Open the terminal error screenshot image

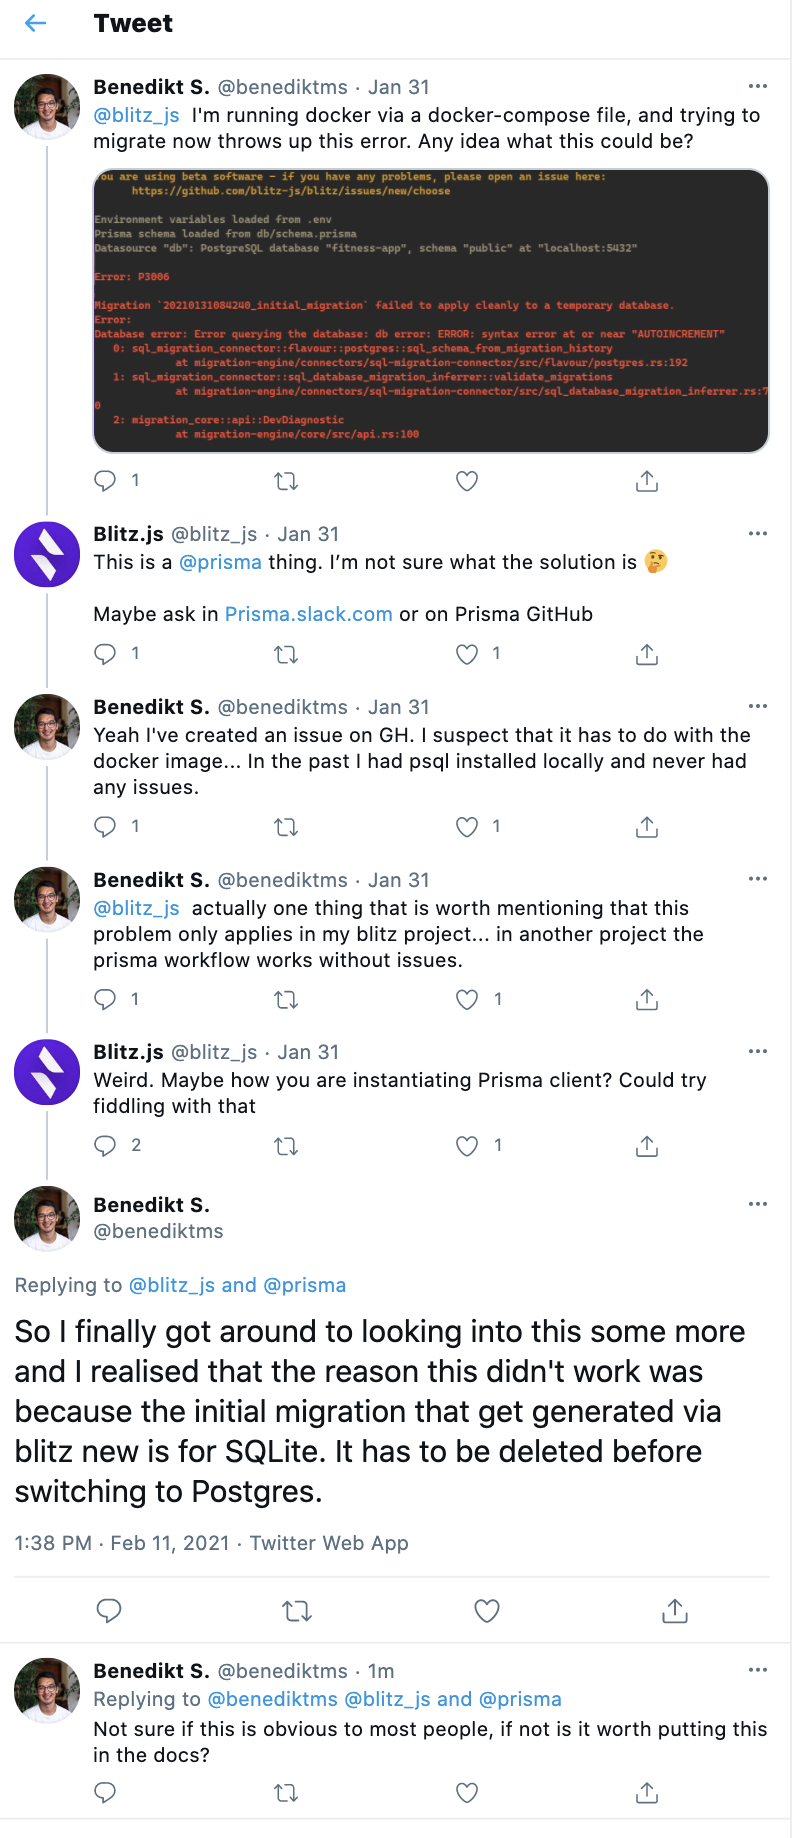coord(431,311)
